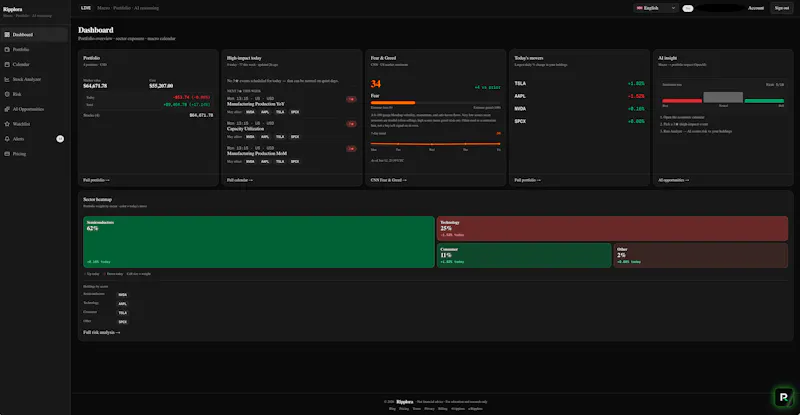Click the Manufacturing Production YoY event title

pos(256,104)
